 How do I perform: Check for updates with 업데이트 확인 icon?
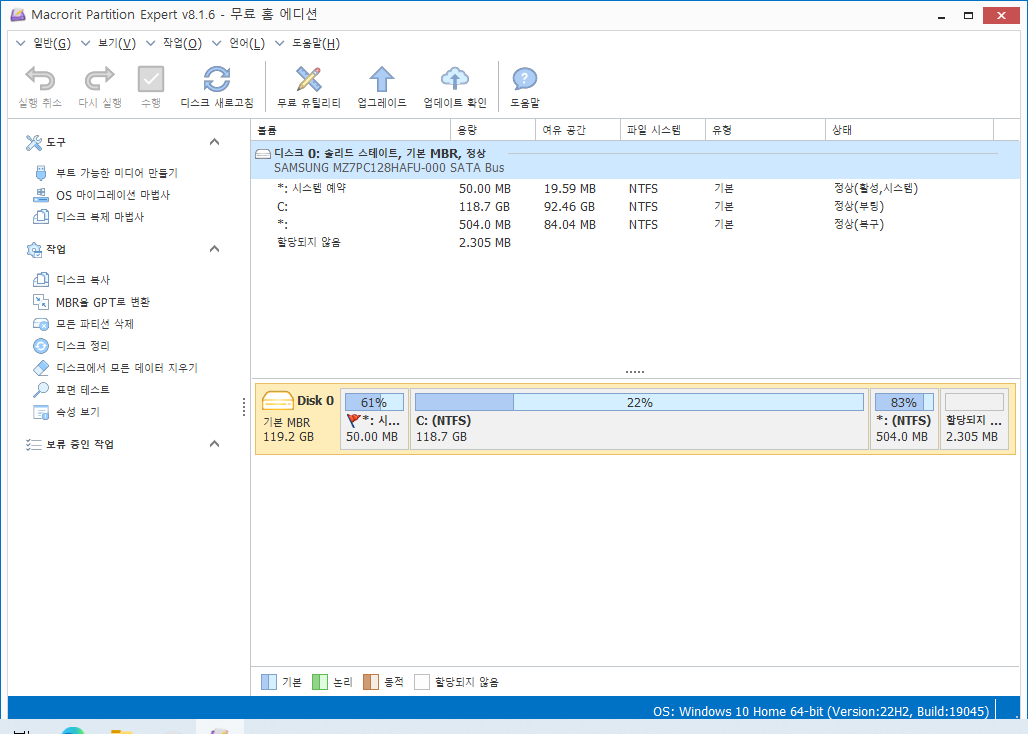(x=455, y=79)
